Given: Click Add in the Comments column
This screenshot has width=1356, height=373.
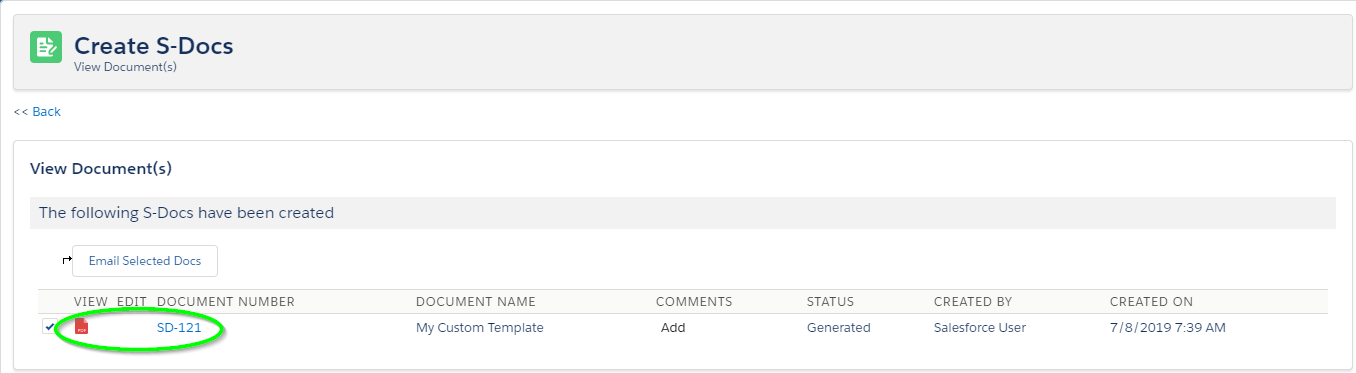Looking at the screenshot, I should [x=673, y=328].
